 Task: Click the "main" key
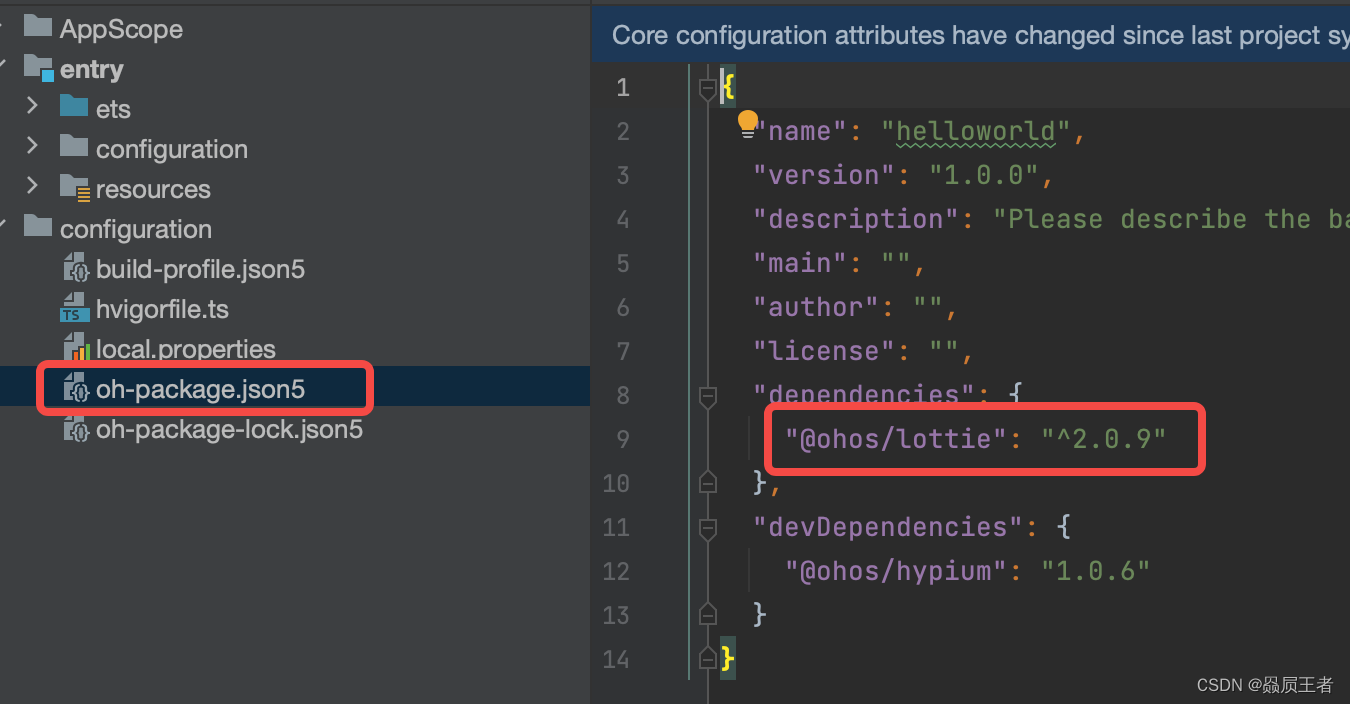click(801, 263)
